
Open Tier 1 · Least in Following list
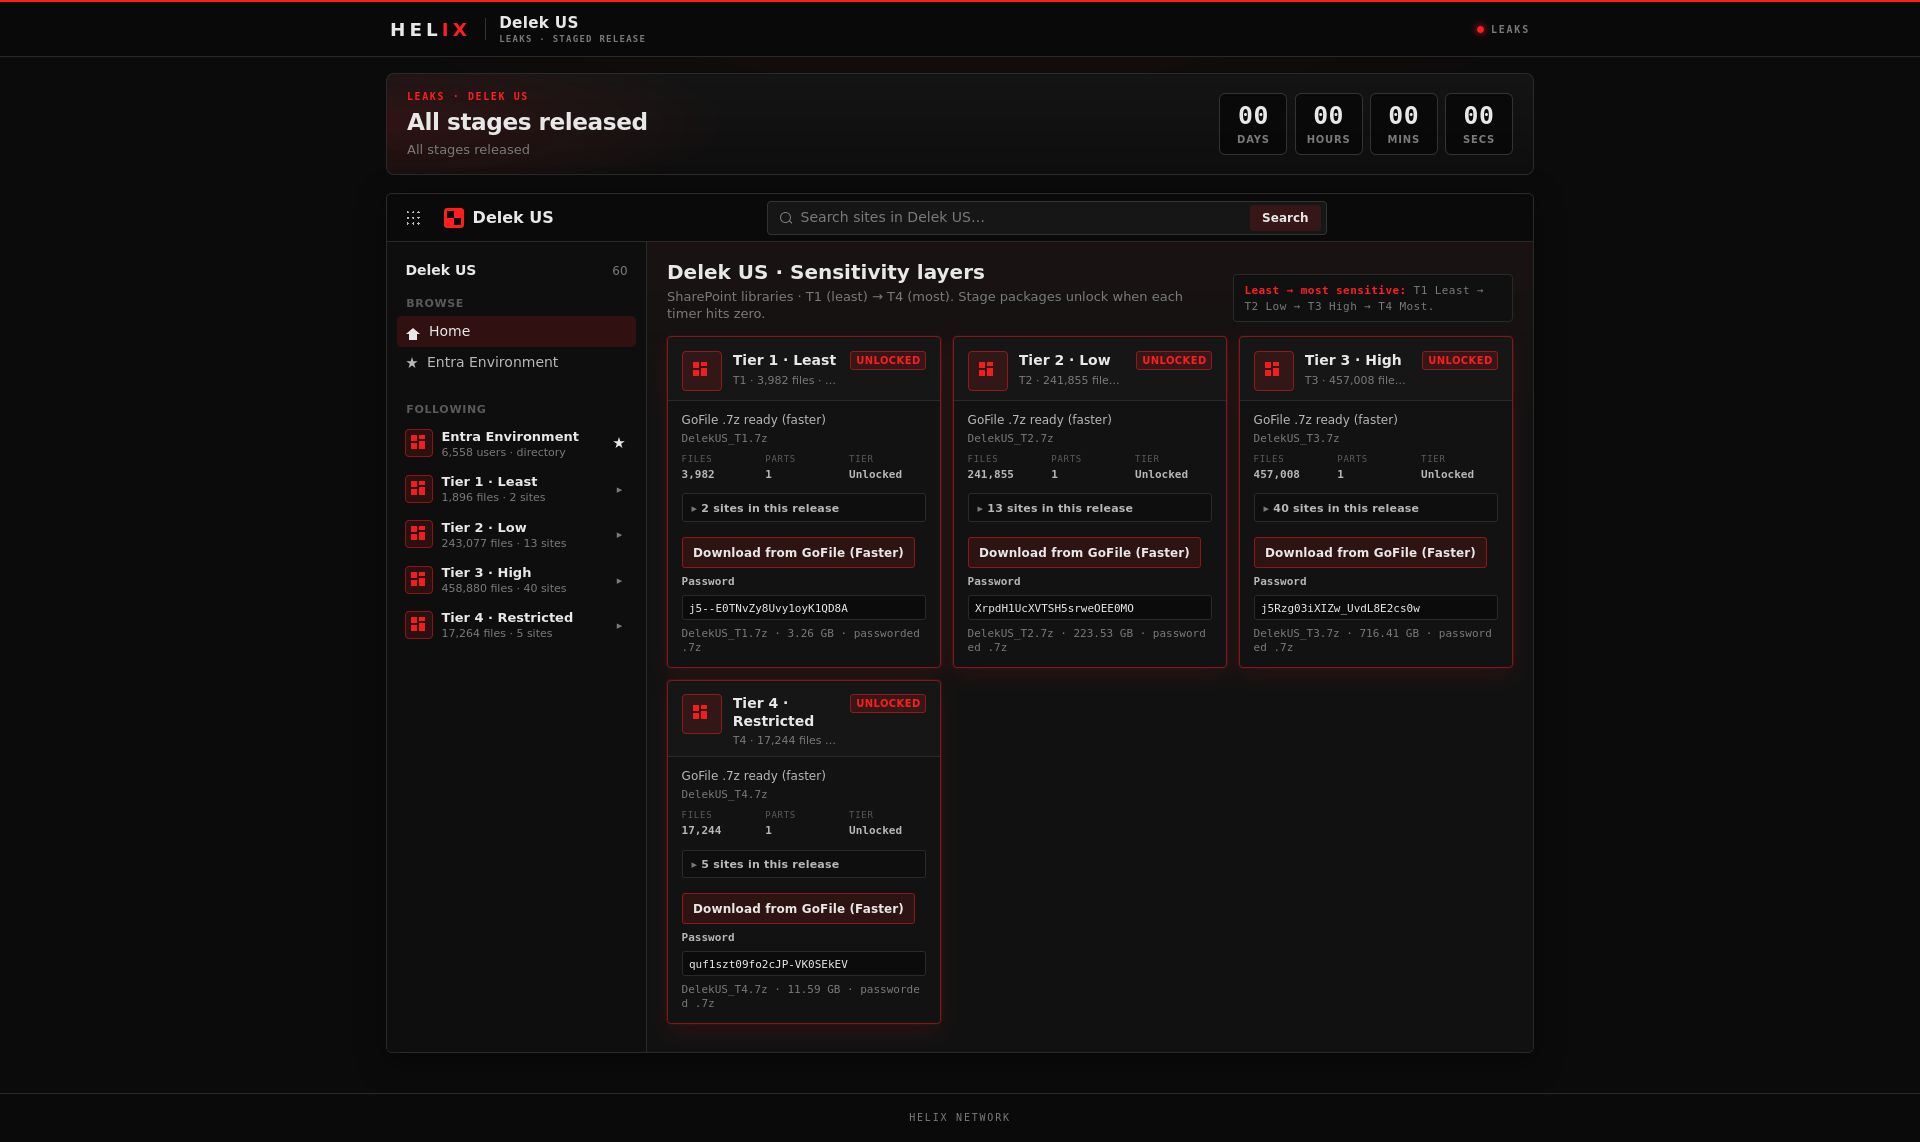pyautogui.click(x=516, y=489)
